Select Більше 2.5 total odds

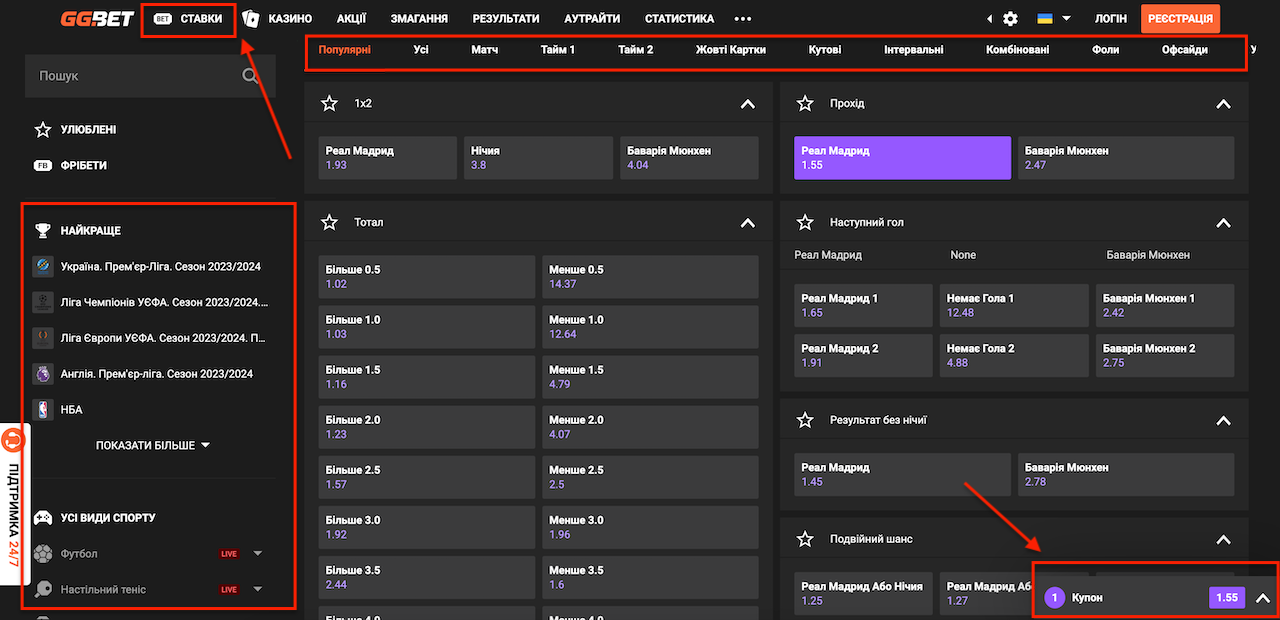click(x=427, y=477)
